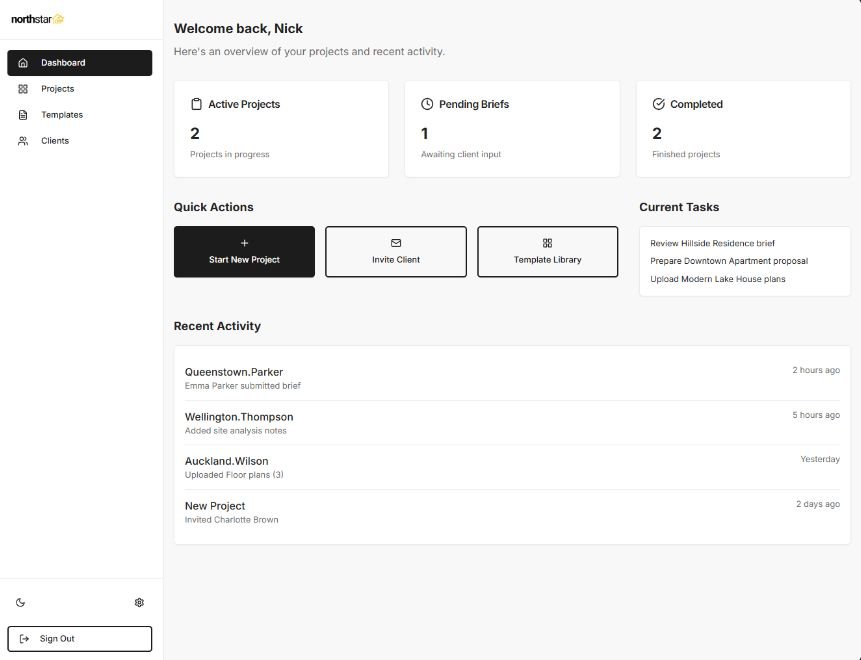The height and width of the screenshot is (660, 861).
Task: Open Wellington.Thompson activity entry
Action: tap(512, 423)
